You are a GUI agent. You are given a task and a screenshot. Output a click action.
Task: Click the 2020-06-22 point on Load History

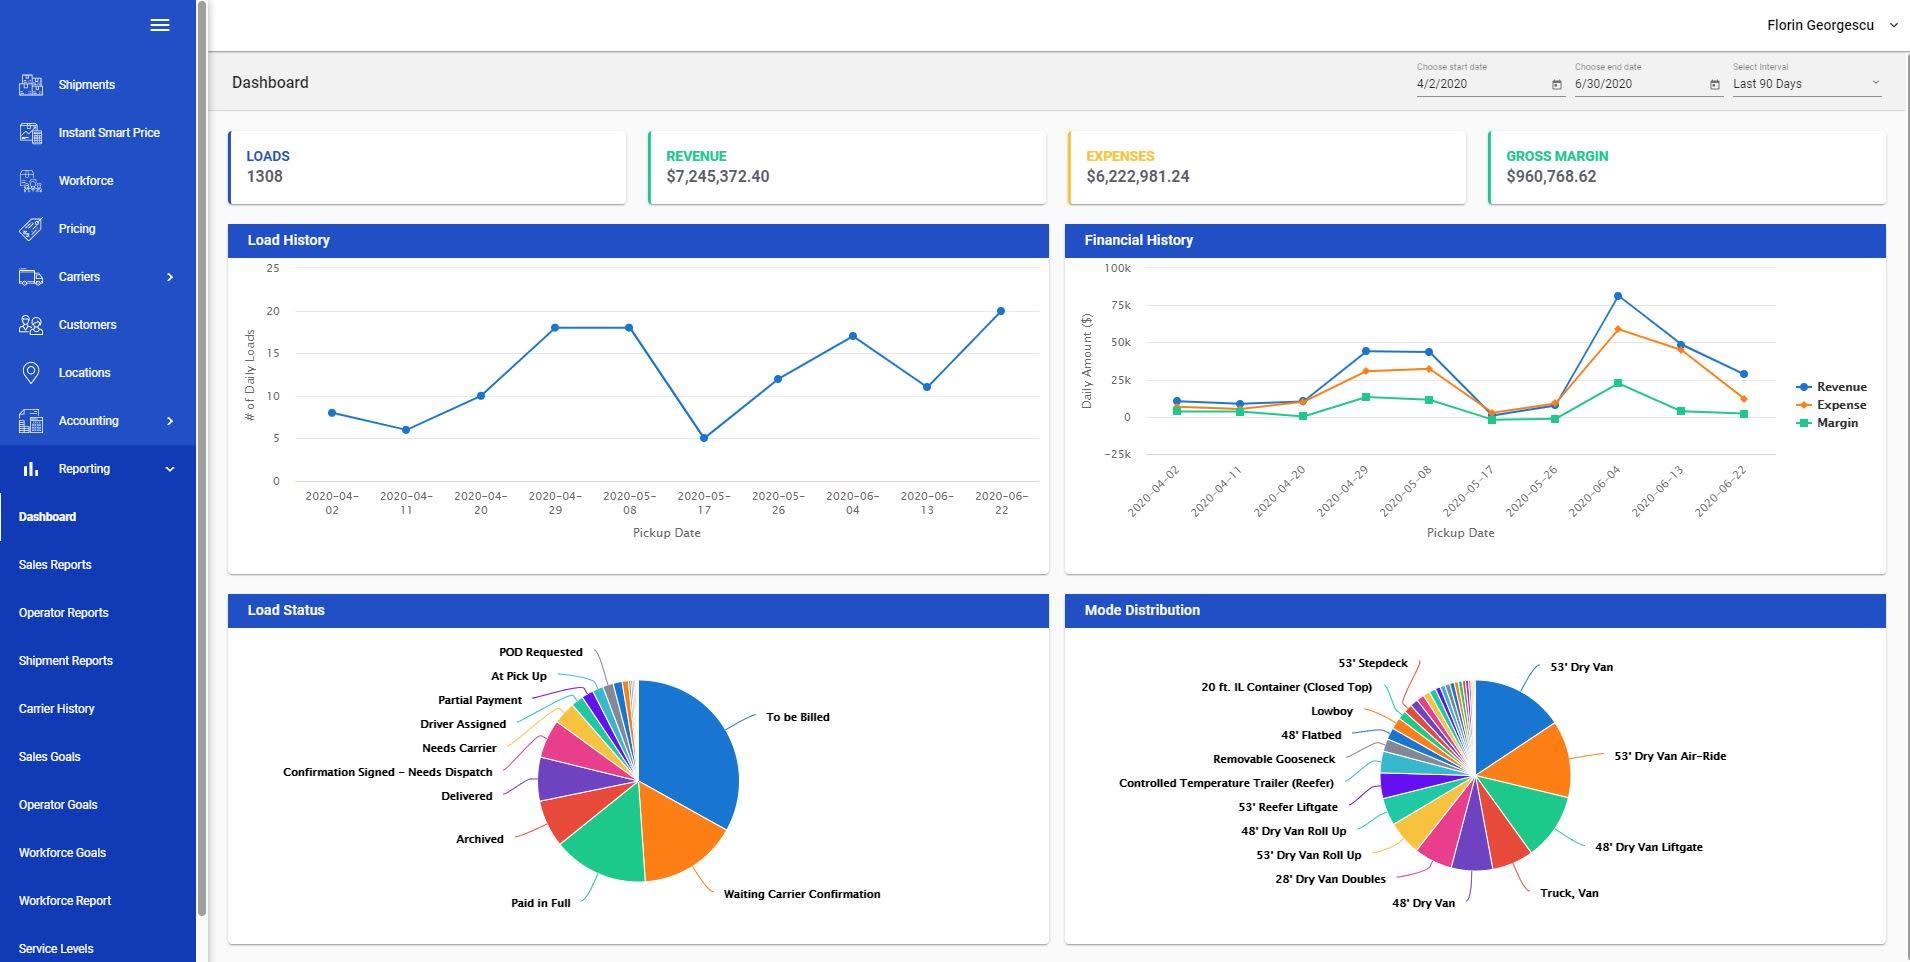point(1001,311)
